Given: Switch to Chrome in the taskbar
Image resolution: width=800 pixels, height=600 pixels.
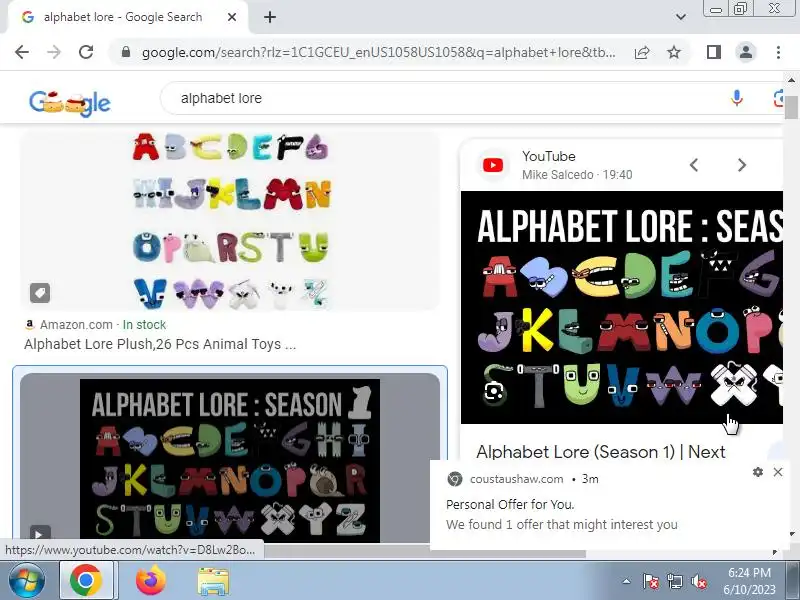Looking at the screenshot, I should (86, 581).
